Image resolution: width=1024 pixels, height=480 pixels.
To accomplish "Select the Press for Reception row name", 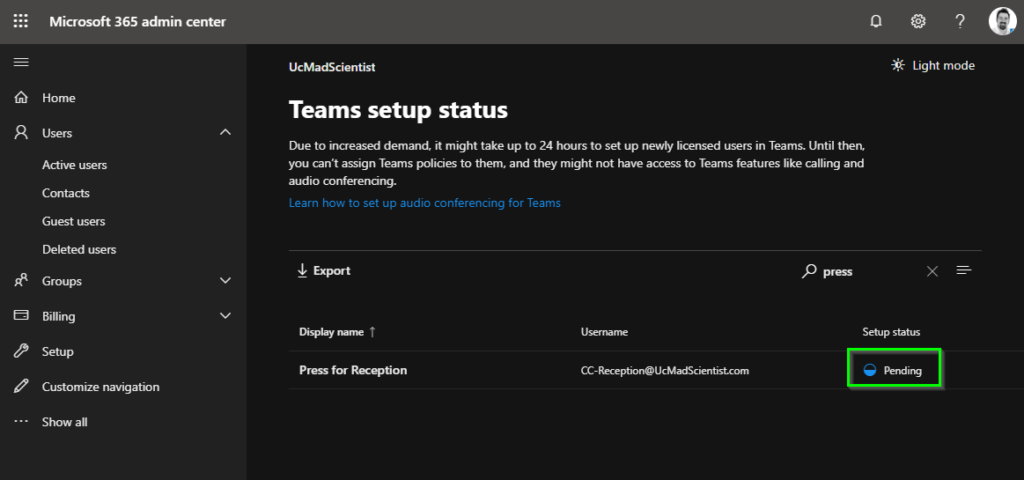I will [x=353, y=370].
